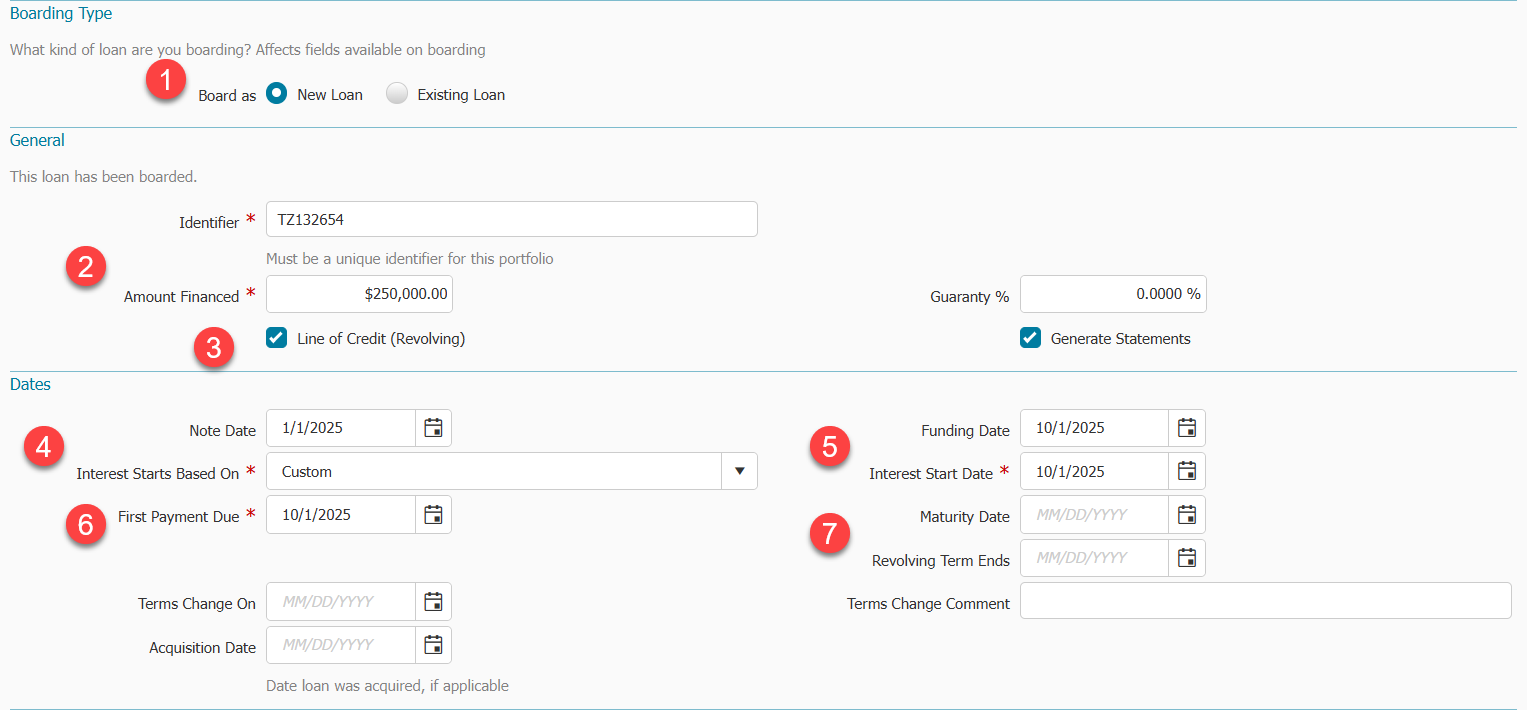The height and width of the screenshot is (710, 1527).
Task: Open the Maturity Date calendar picker
Action: click(x=1187, y=515)
